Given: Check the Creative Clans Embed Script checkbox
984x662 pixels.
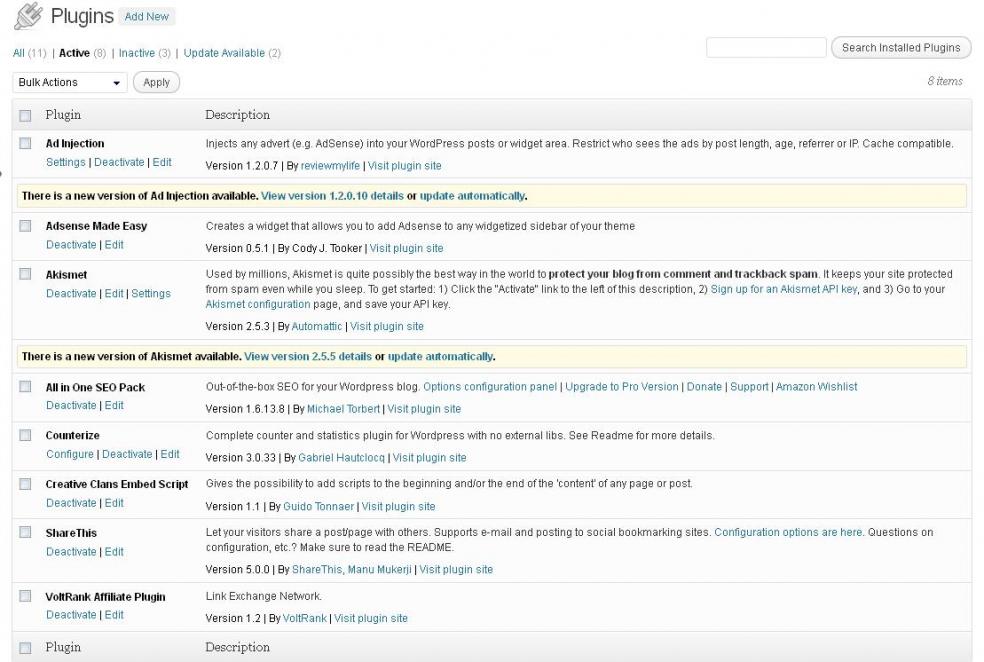Looking at the screenshot, I should (25, 484).
